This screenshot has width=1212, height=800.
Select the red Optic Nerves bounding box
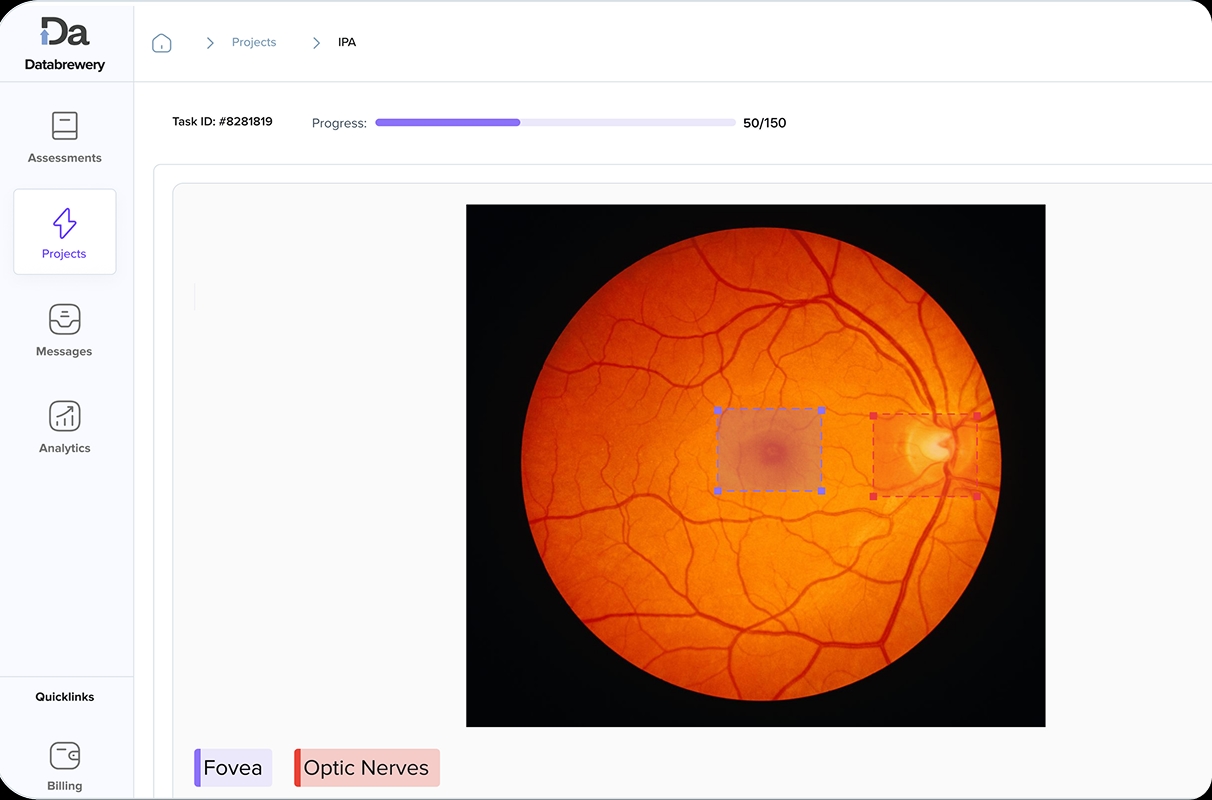click(x=925, y=455)
